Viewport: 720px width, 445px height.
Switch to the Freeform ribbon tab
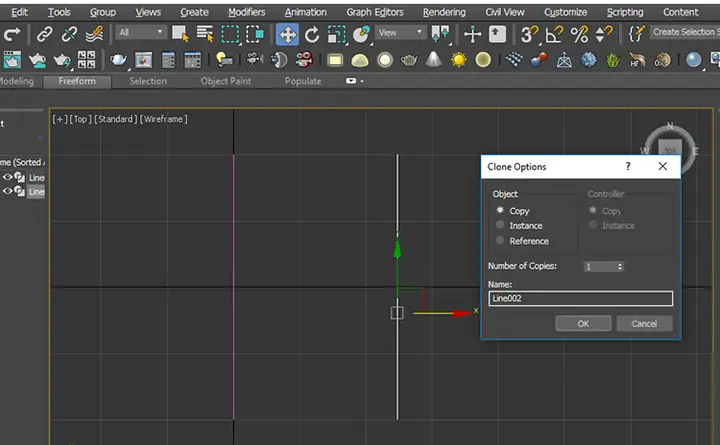77,81
